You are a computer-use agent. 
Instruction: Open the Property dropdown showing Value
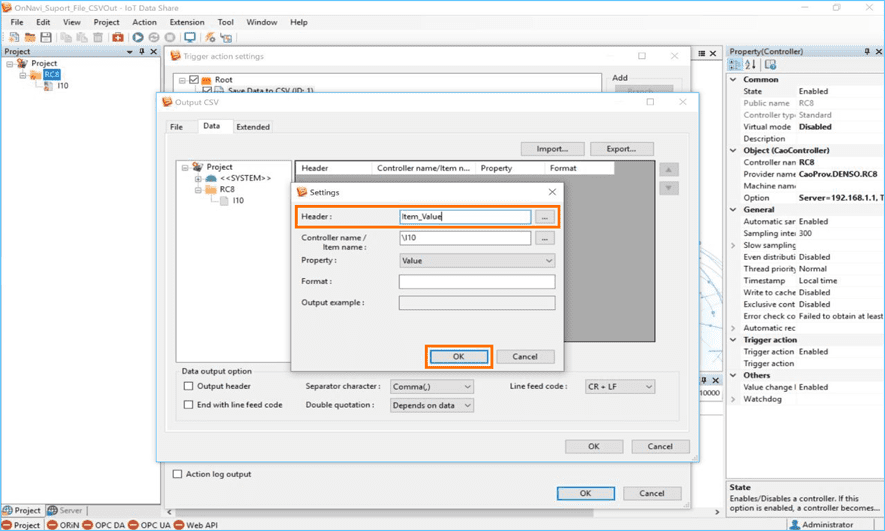[x=477, y=261]
